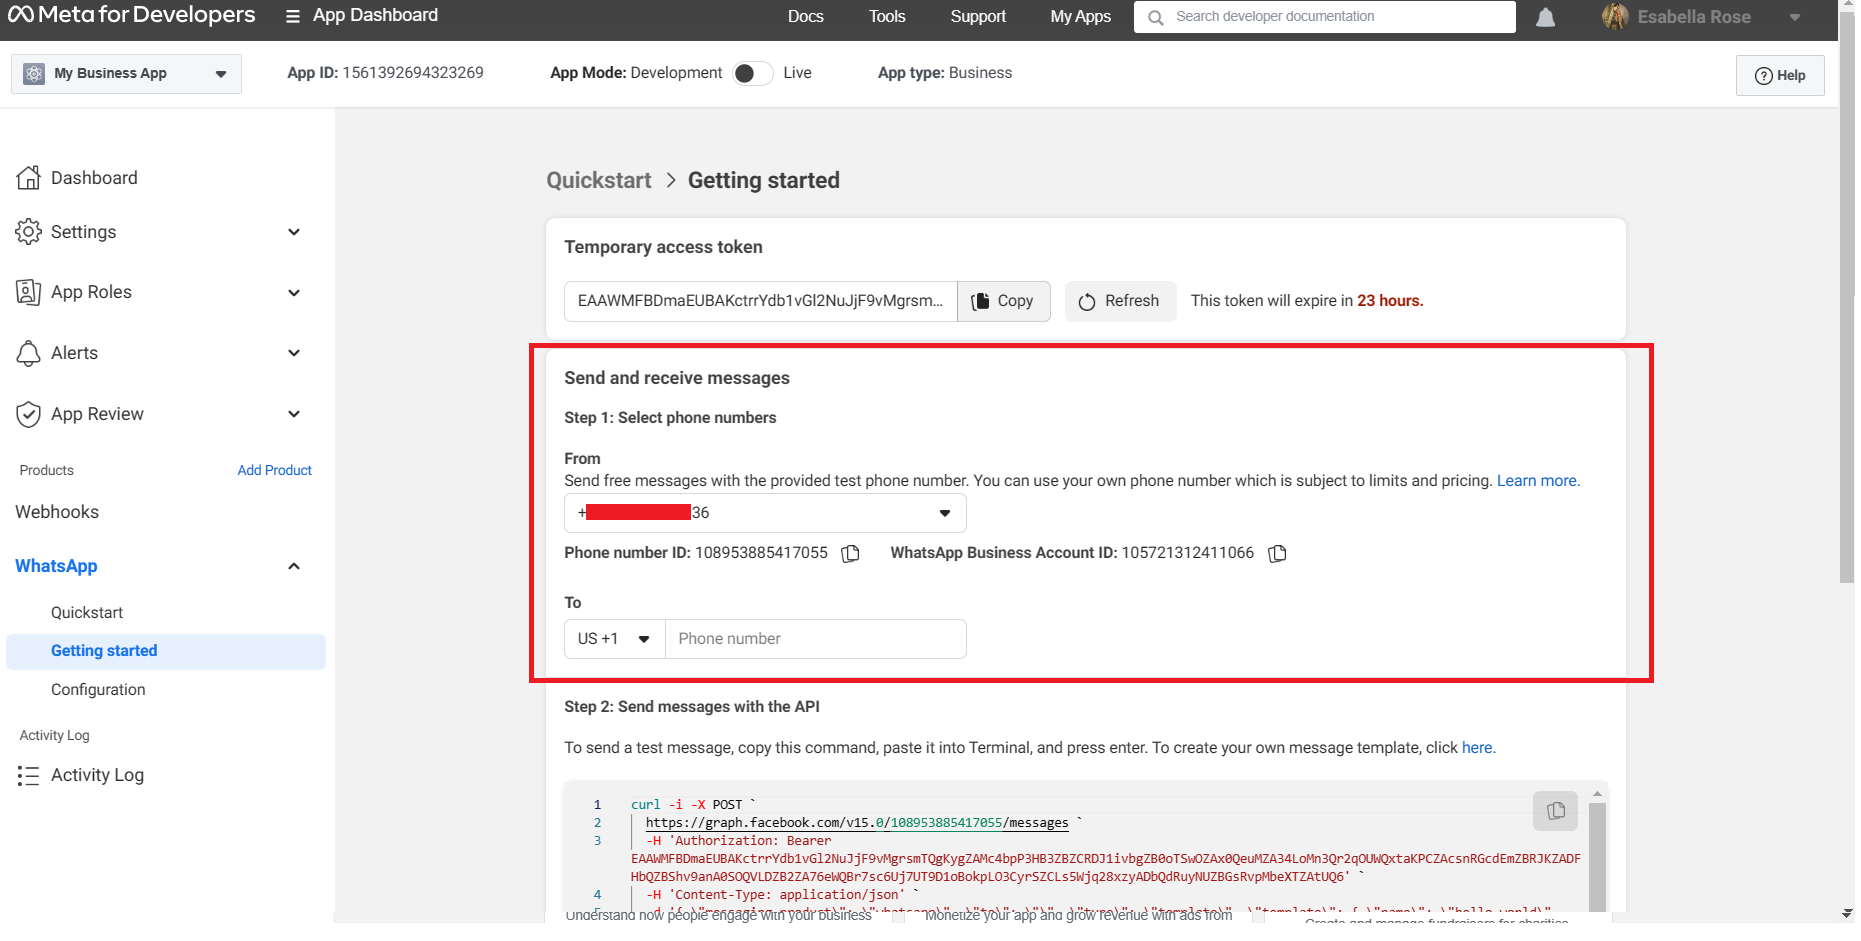Screen dimensions: 1861x941
Task: Click the Activity Log list icon
Action: point(28,776)
